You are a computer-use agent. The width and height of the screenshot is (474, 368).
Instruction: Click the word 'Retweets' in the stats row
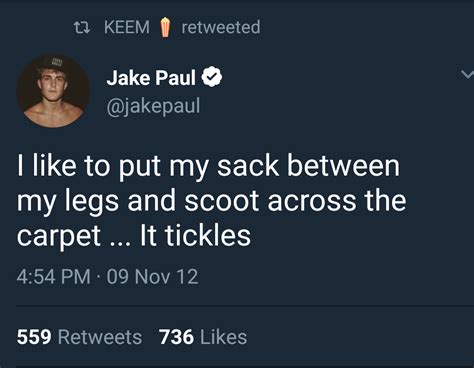coord(100,337)
